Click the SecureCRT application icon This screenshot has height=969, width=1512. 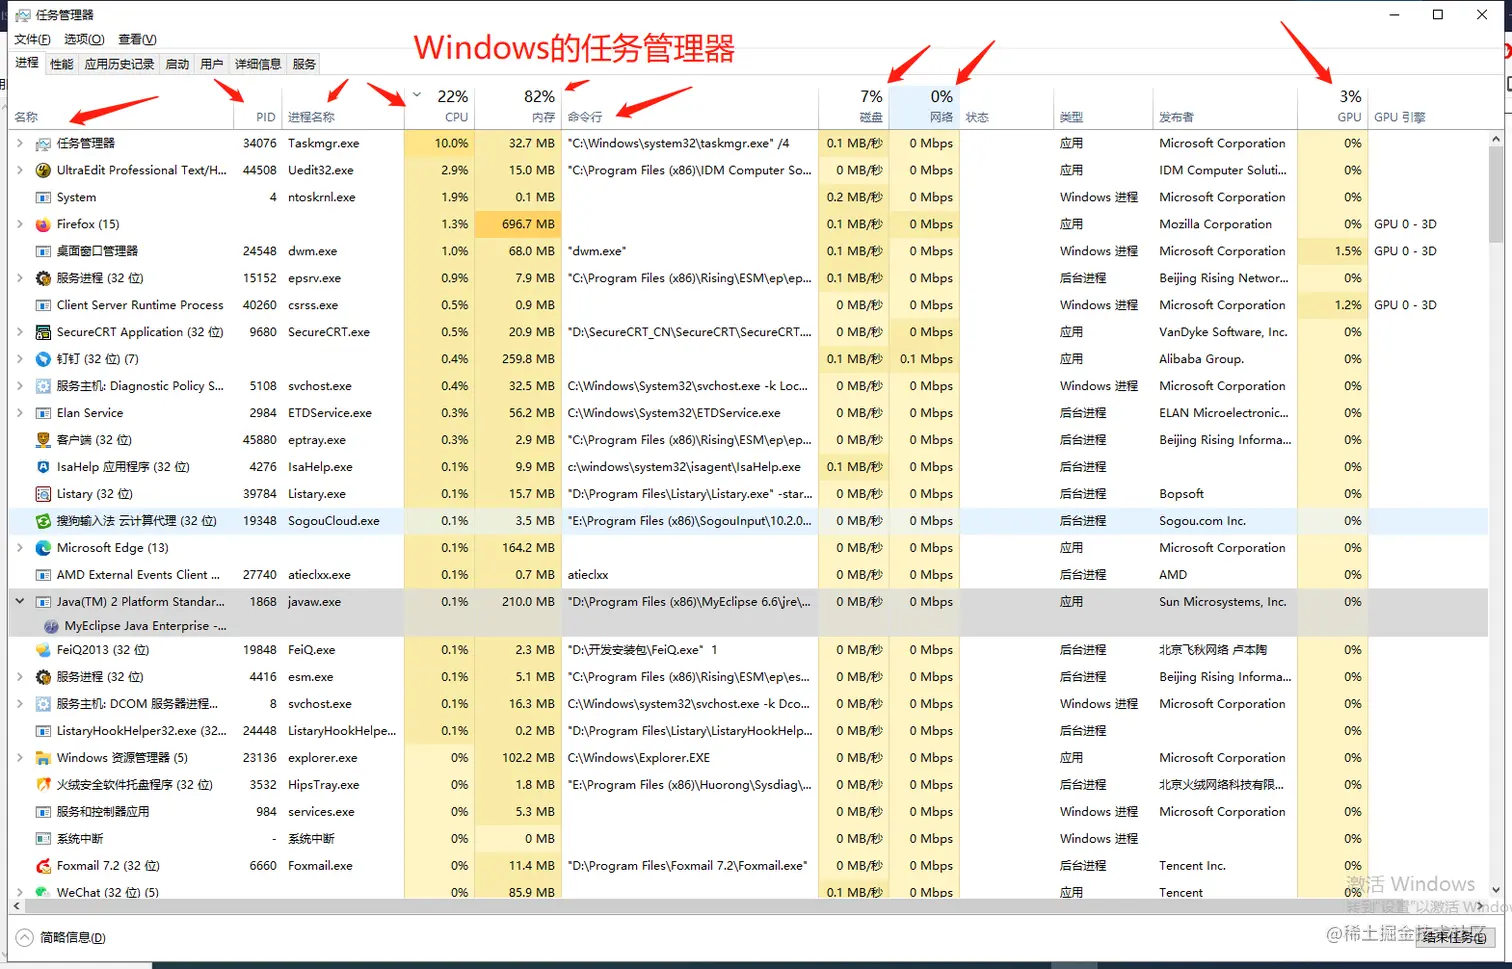[x=41, y=332]
